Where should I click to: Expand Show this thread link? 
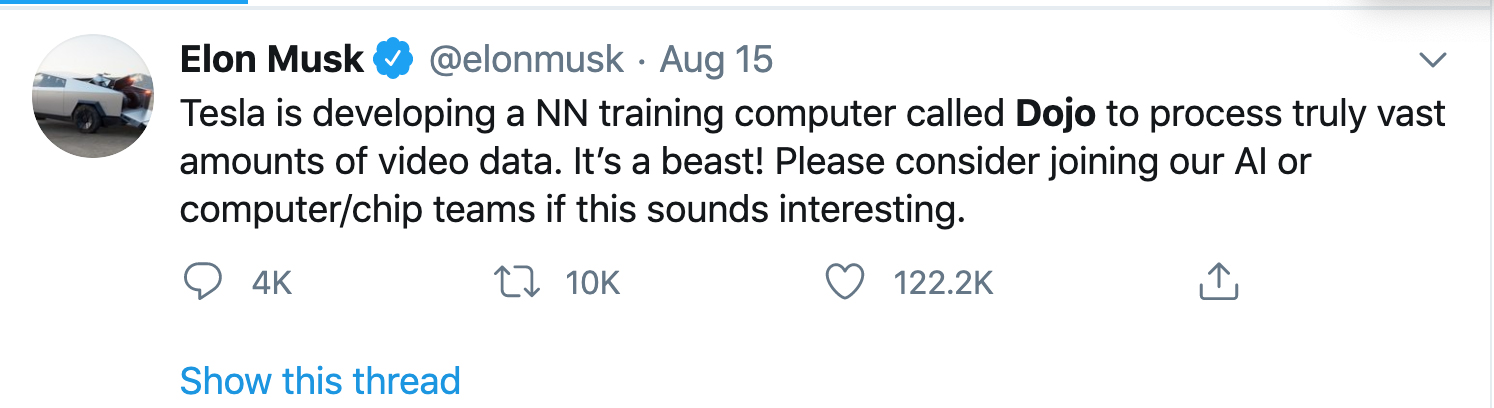tap(320, 381)
